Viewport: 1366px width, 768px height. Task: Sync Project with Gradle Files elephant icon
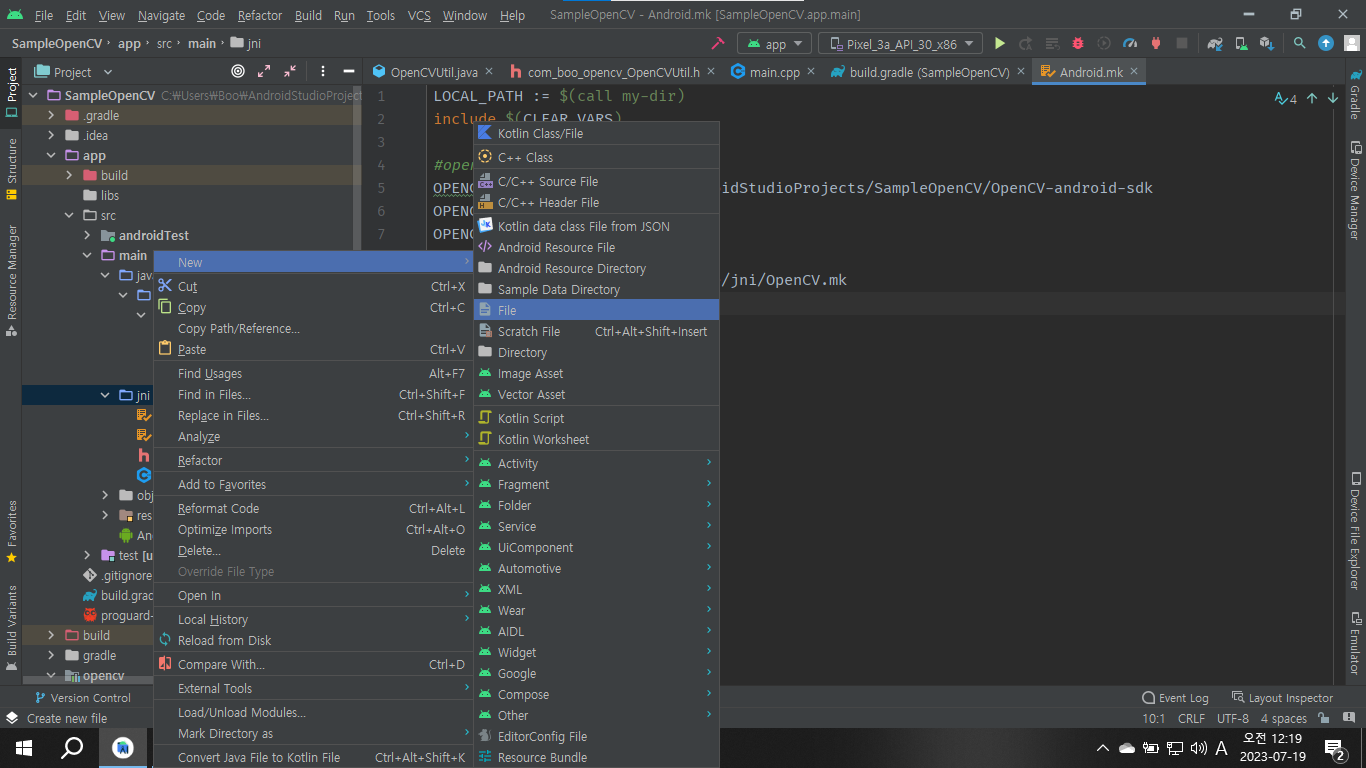point(1215,44)
